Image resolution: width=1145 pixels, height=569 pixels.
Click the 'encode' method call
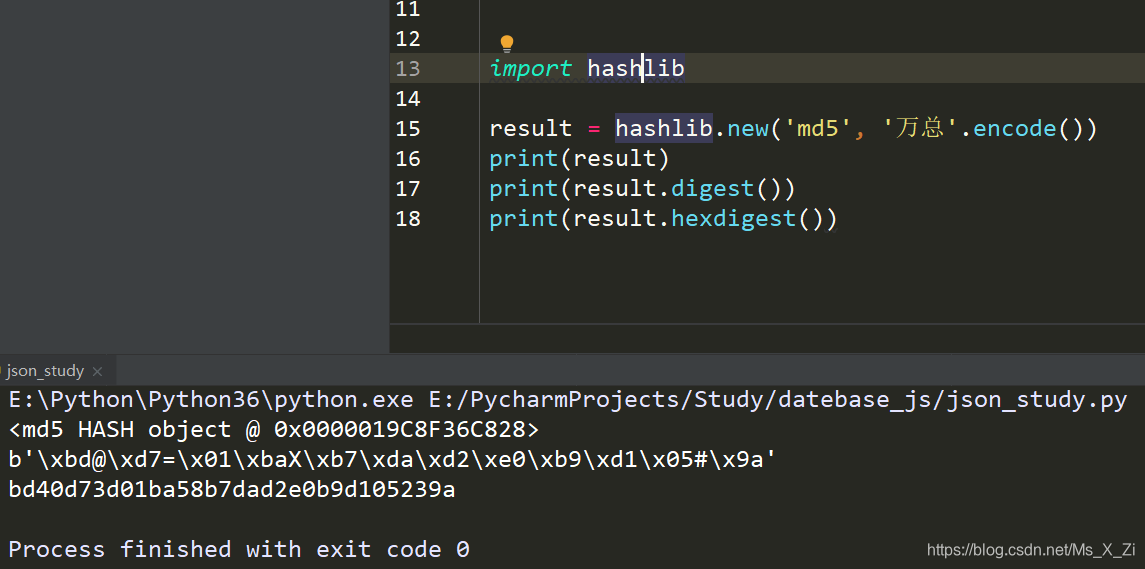(1015, 129)
